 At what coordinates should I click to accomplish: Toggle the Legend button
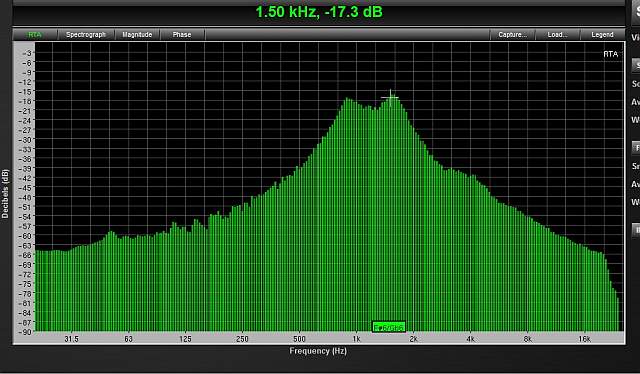tap(602, 35)
